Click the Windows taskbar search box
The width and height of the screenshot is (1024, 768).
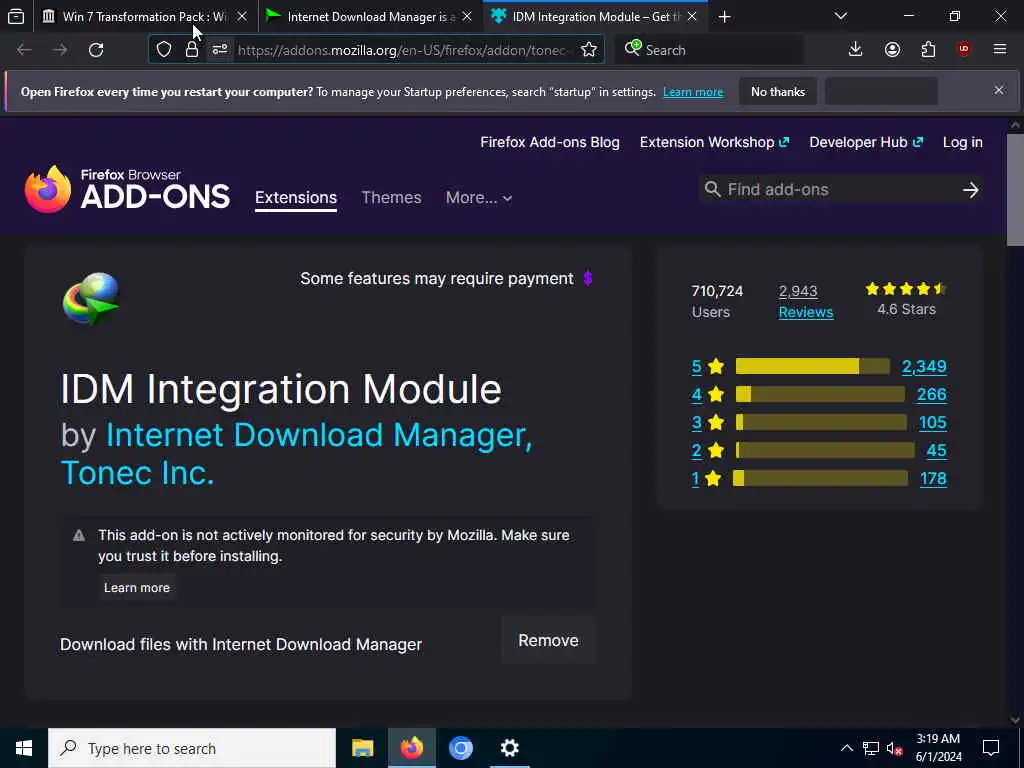192,748
